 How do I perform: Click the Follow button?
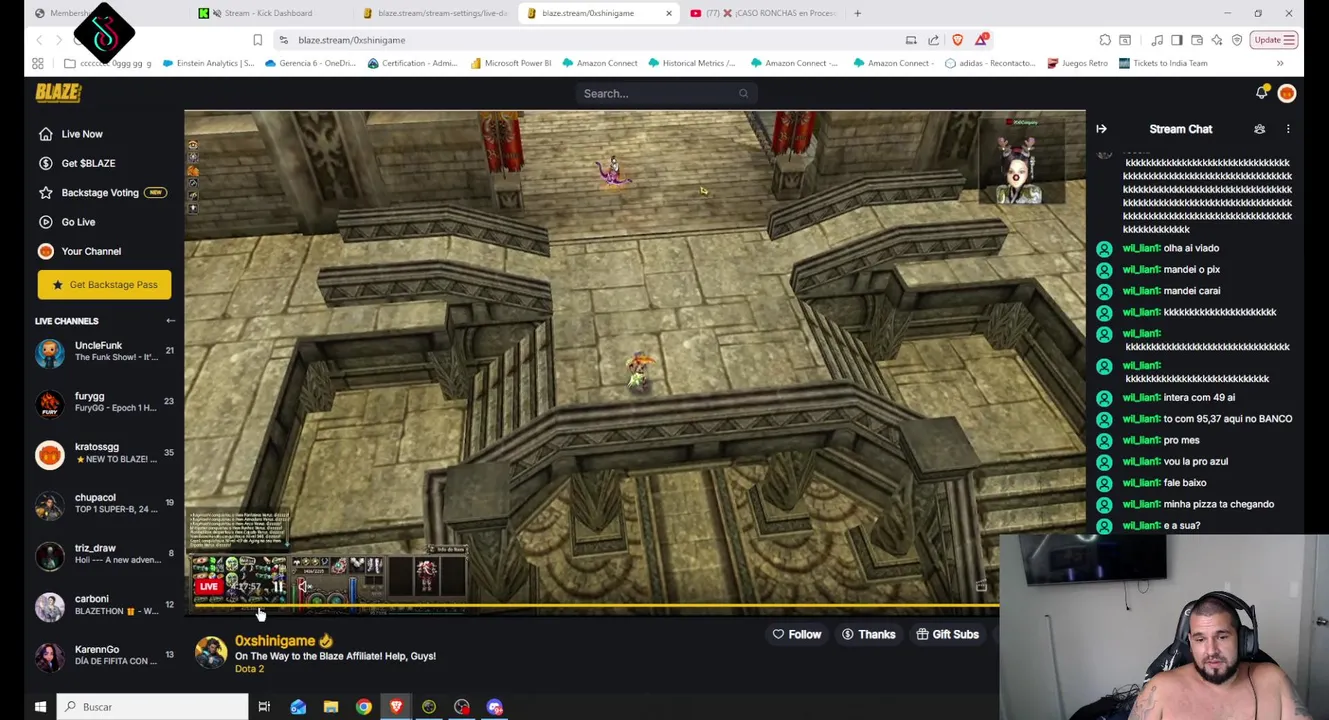(x=797, y=634)
